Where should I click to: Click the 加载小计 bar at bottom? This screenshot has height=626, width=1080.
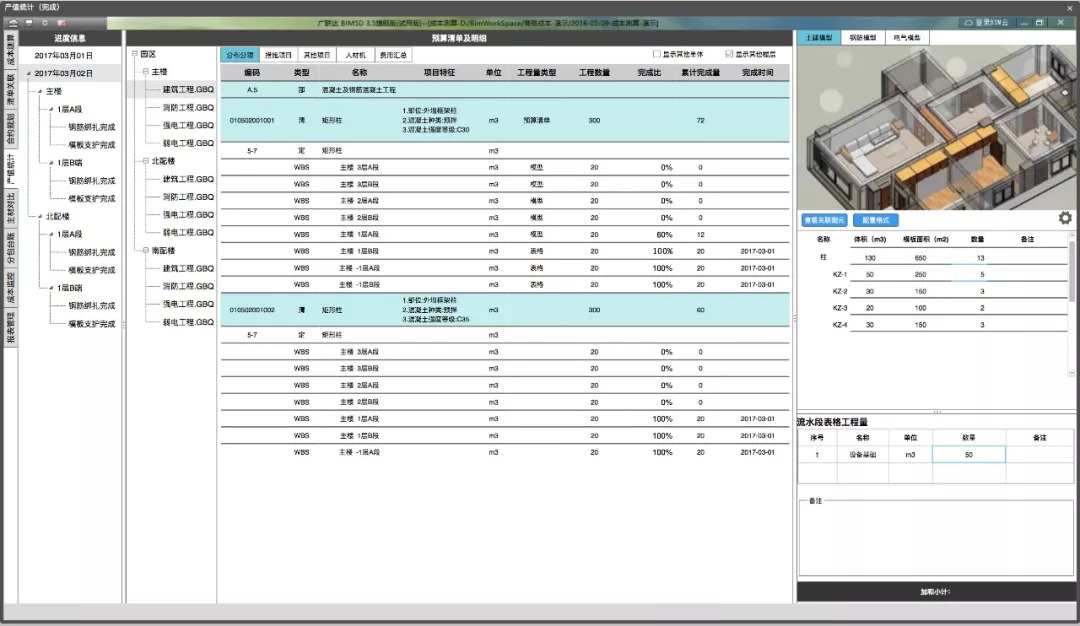936,592
